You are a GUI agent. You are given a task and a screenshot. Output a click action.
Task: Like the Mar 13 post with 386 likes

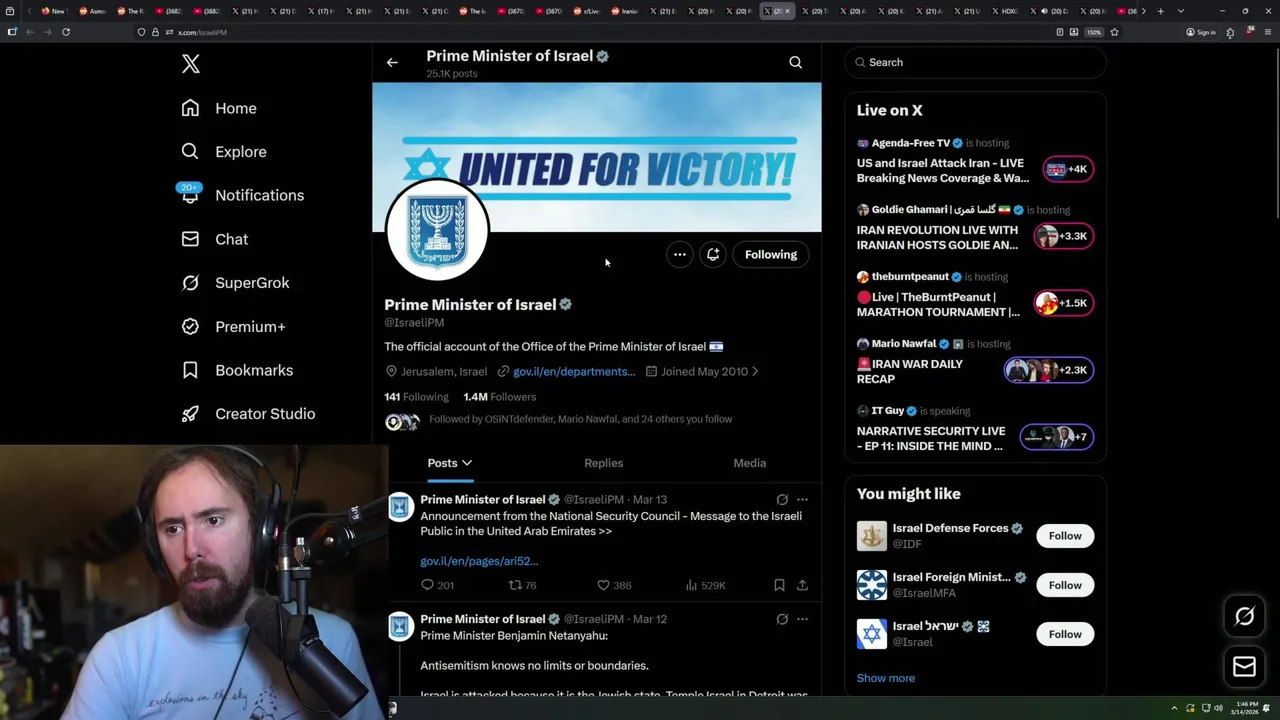click(x=614, y=585)
